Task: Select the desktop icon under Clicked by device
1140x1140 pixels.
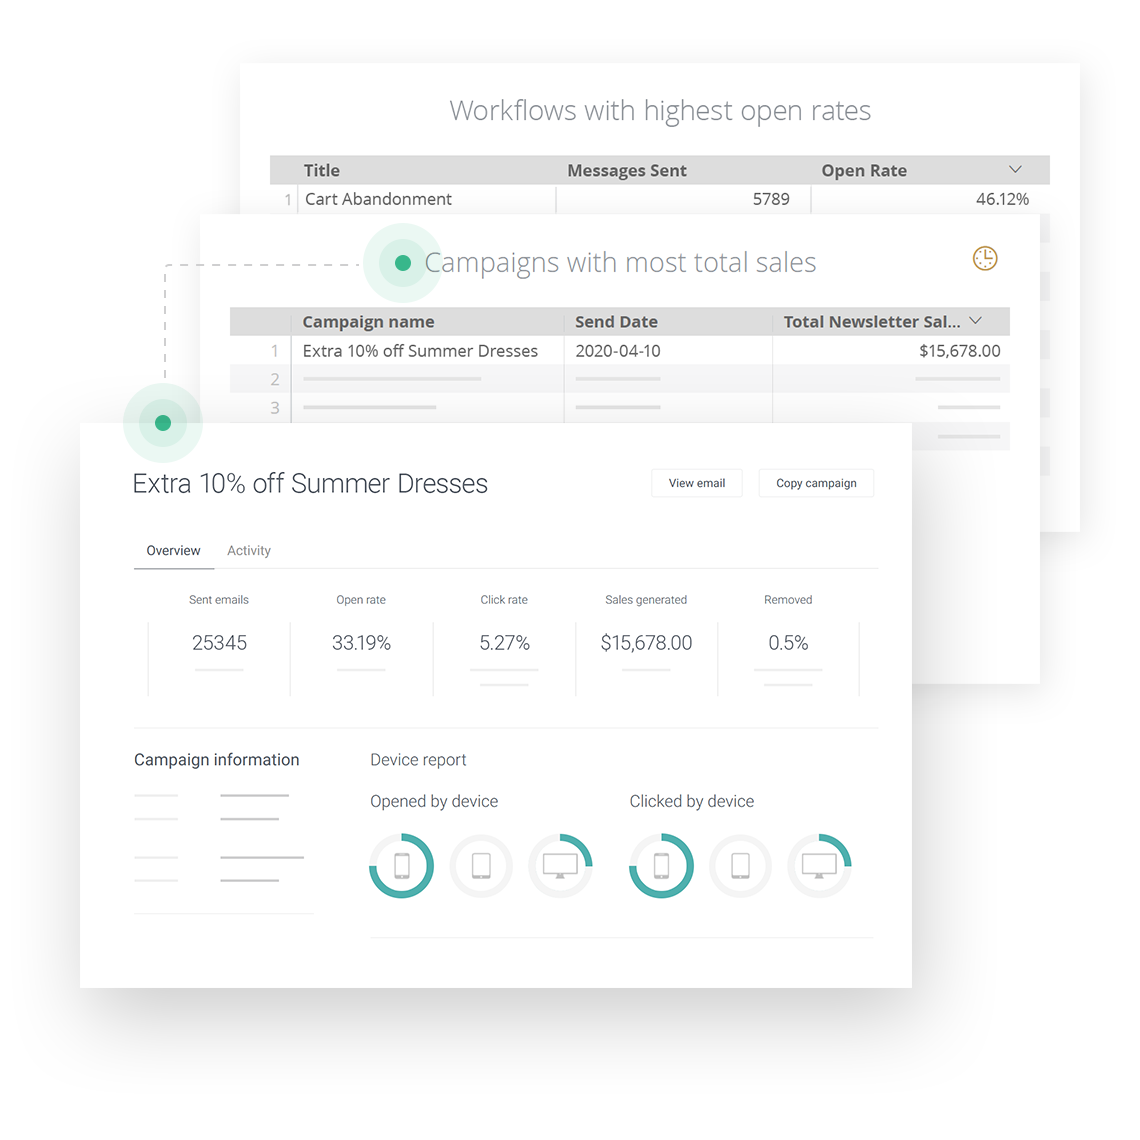Action: 819,866
